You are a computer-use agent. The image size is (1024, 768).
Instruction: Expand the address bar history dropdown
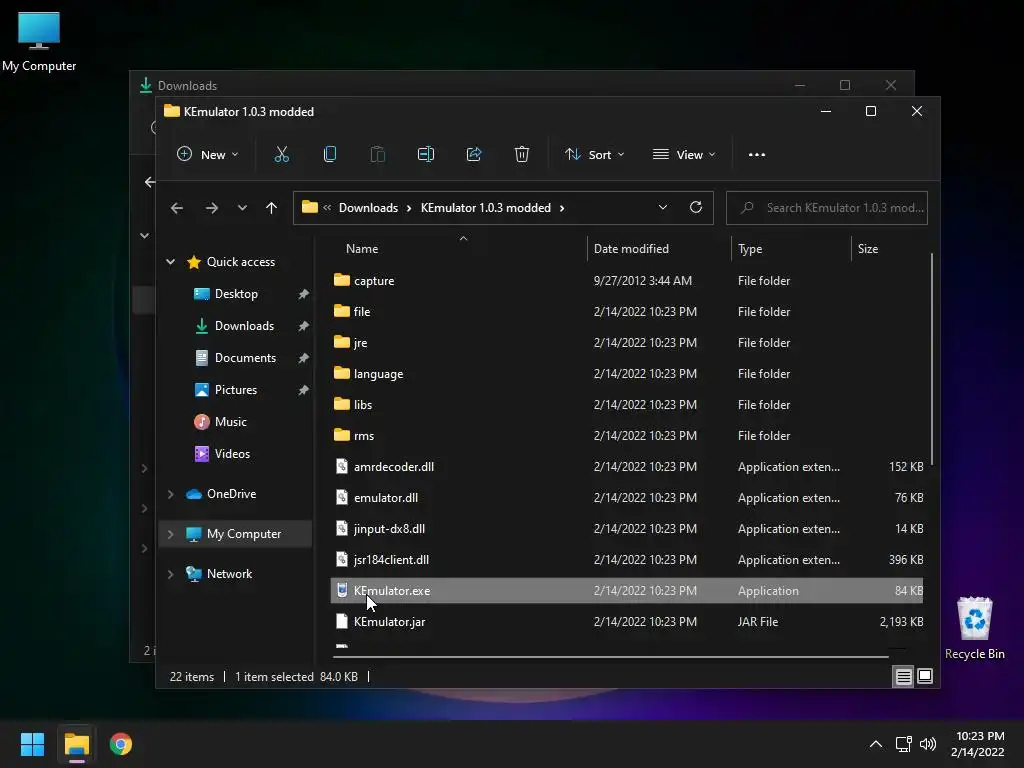point(663,208)
